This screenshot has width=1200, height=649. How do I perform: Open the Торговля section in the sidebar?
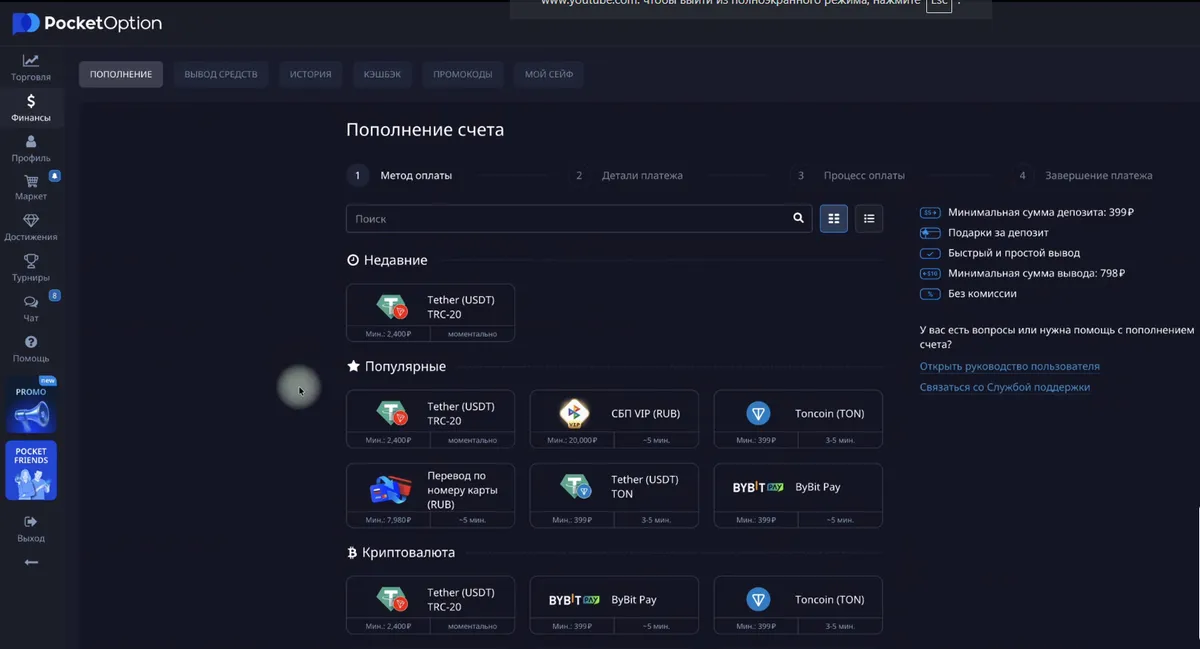pyautogui.click(x=31, y=67)
